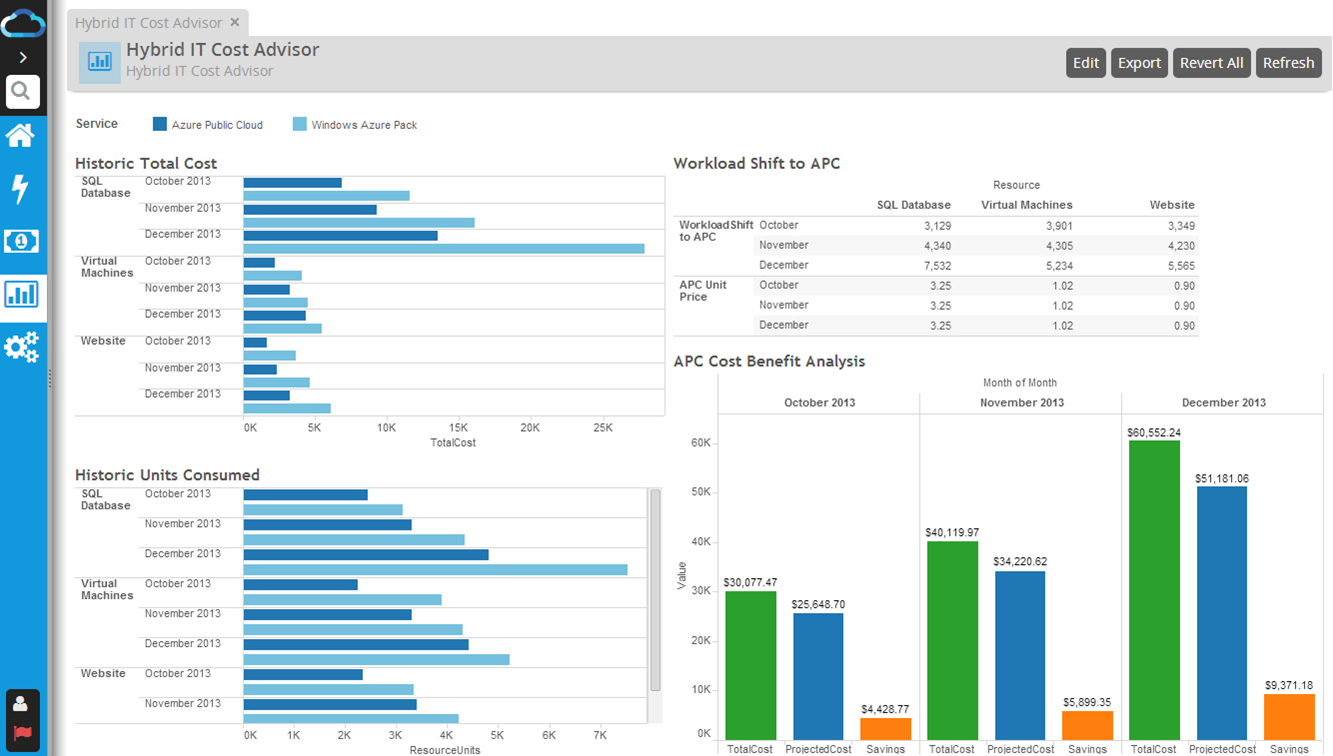This screenshot has width=1333, height=756.
Task: Click the red flag icon
Action: point(21,733)
